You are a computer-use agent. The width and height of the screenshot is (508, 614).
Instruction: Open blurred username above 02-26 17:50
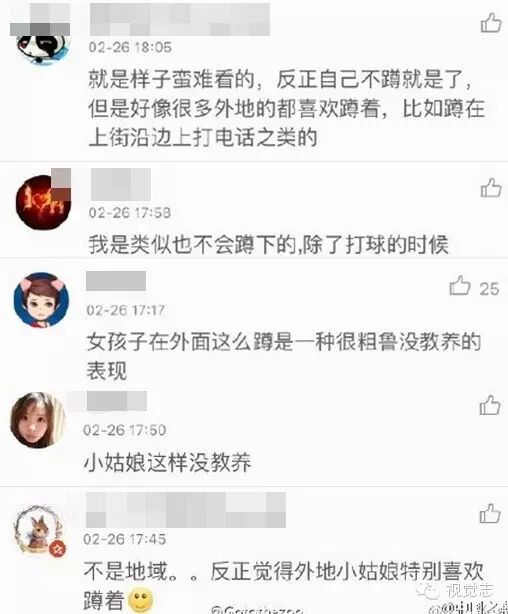click(117, 401)
